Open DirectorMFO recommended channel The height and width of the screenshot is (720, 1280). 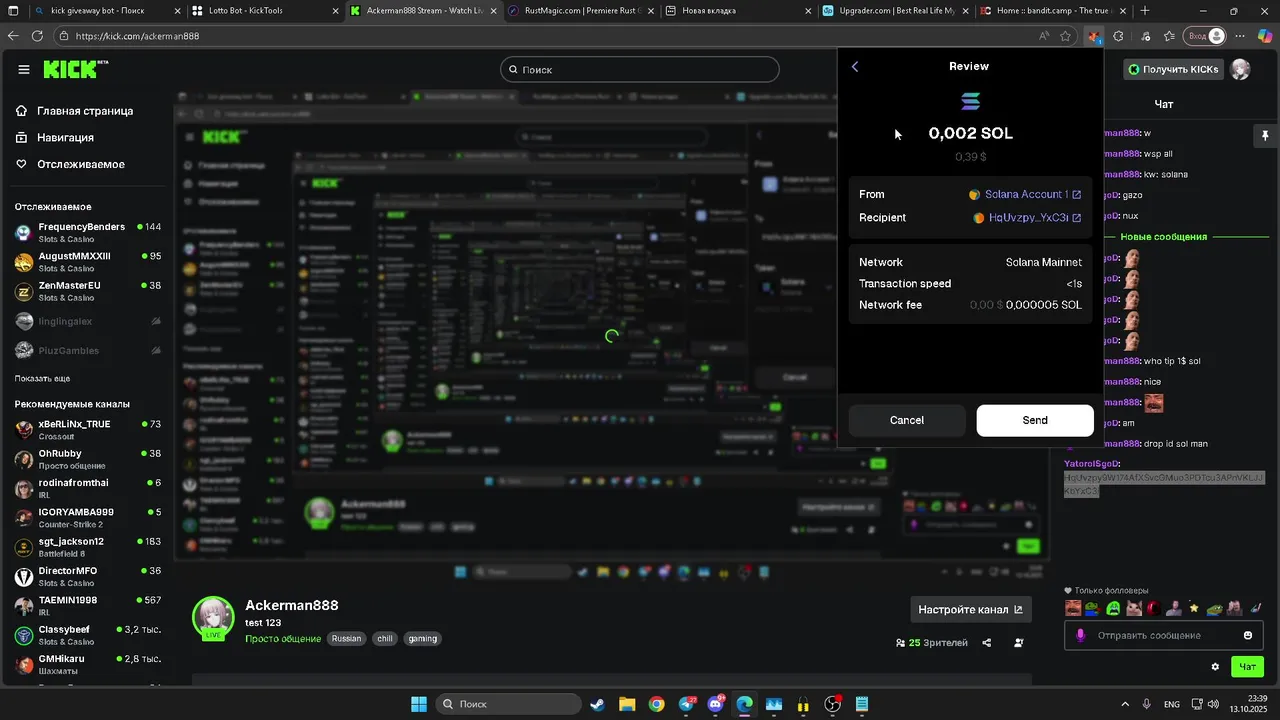pos(88,576)
